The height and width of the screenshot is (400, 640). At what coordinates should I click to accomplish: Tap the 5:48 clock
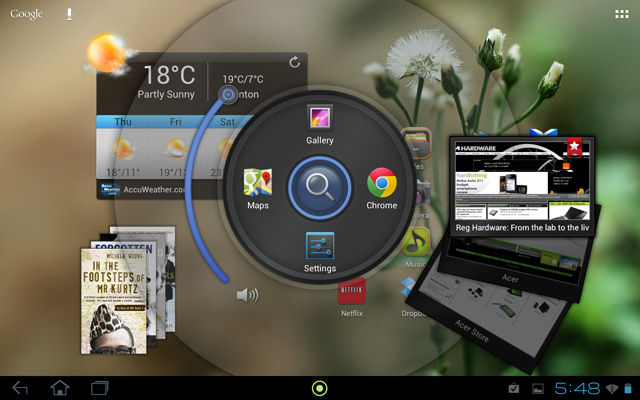point(577,388)
